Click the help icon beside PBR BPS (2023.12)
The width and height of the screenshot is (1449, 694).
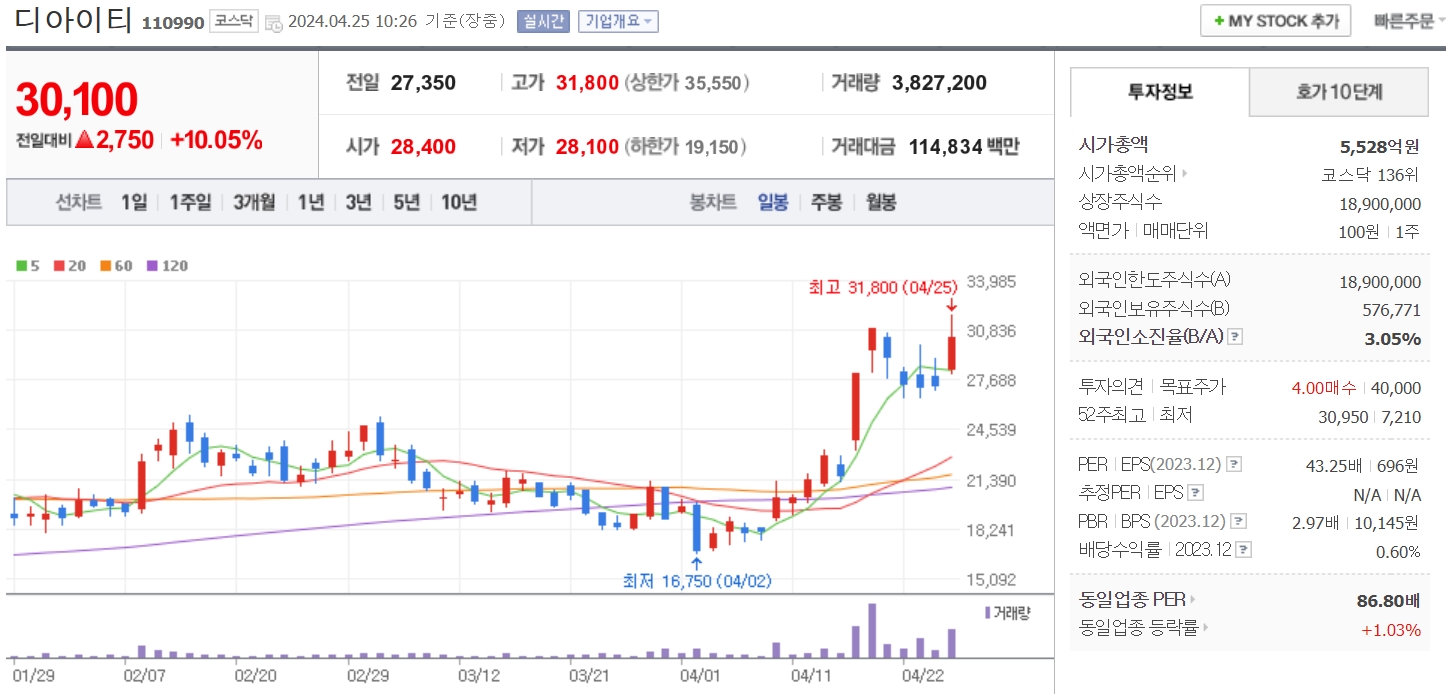(1239, 521)
